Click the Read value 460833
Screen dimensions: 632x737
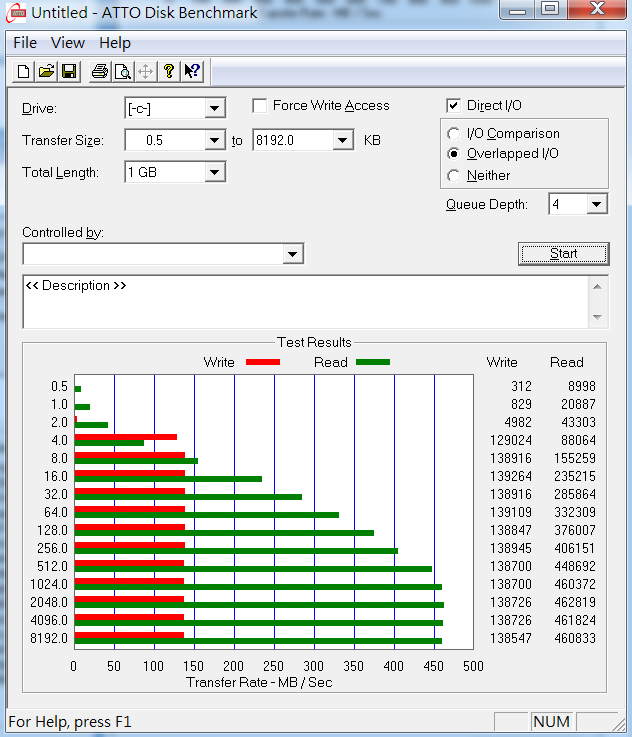[575, 638]
